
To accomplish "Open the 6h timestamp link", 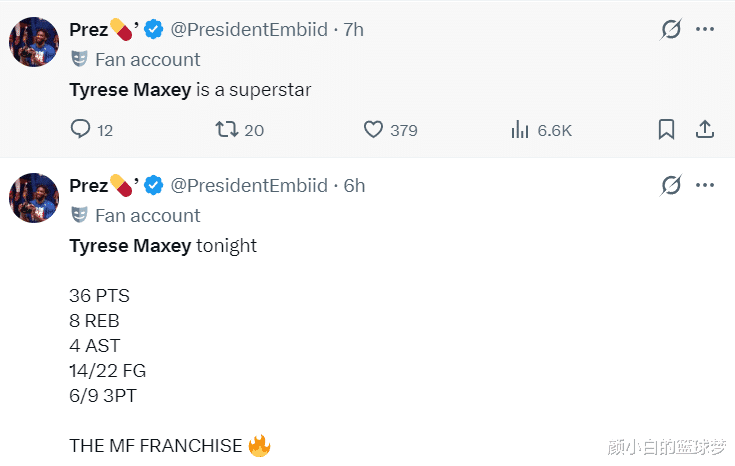I will coord(354,186).
